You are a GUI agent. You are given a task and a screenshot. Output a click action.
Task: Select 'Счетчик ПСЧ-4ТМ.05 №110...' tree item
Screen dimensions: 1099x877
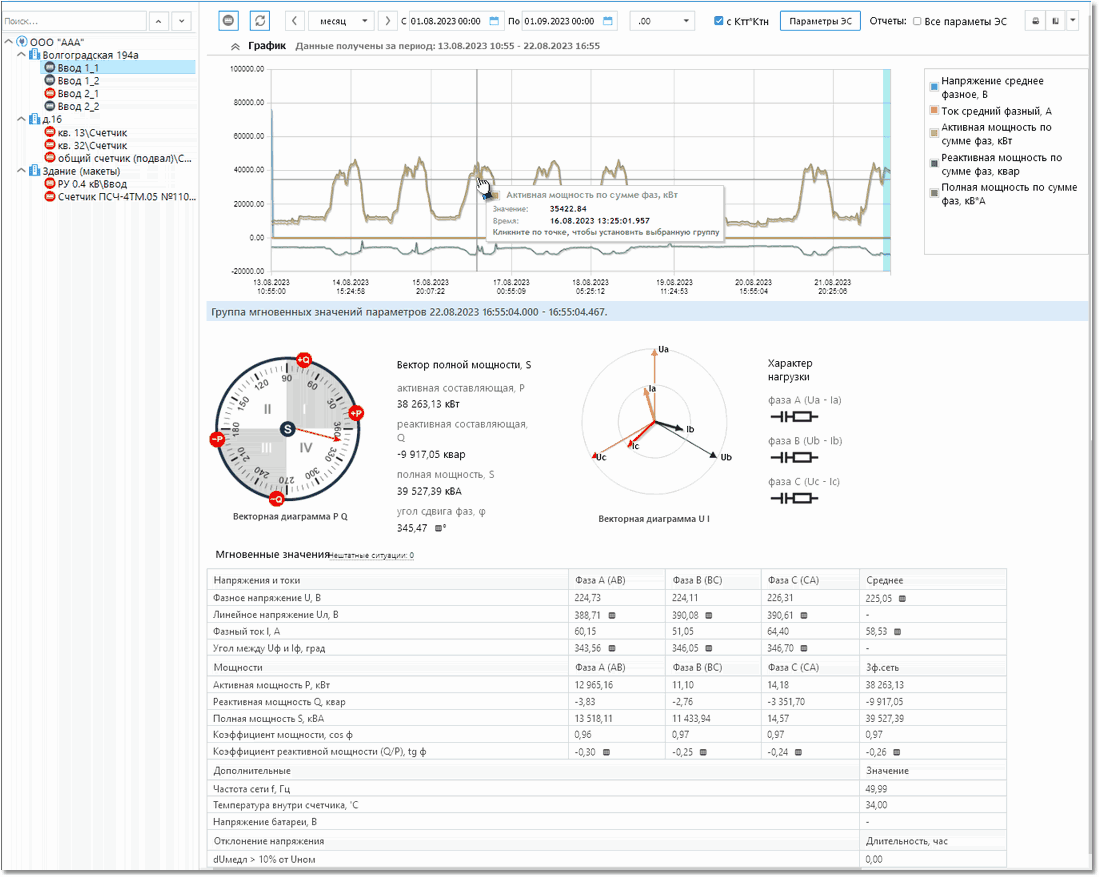tap(127, 197)
